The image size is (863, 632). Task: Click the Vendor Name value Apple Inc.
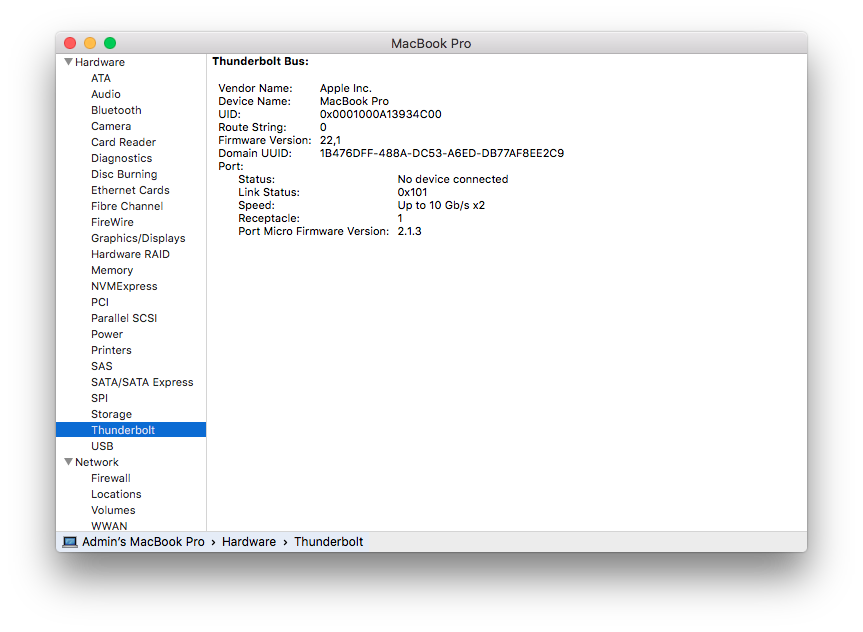346,88
